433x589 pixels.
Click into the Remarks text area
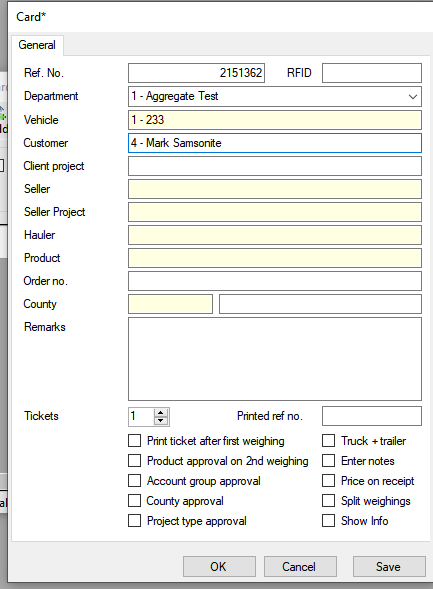click(x=275, y=359)
